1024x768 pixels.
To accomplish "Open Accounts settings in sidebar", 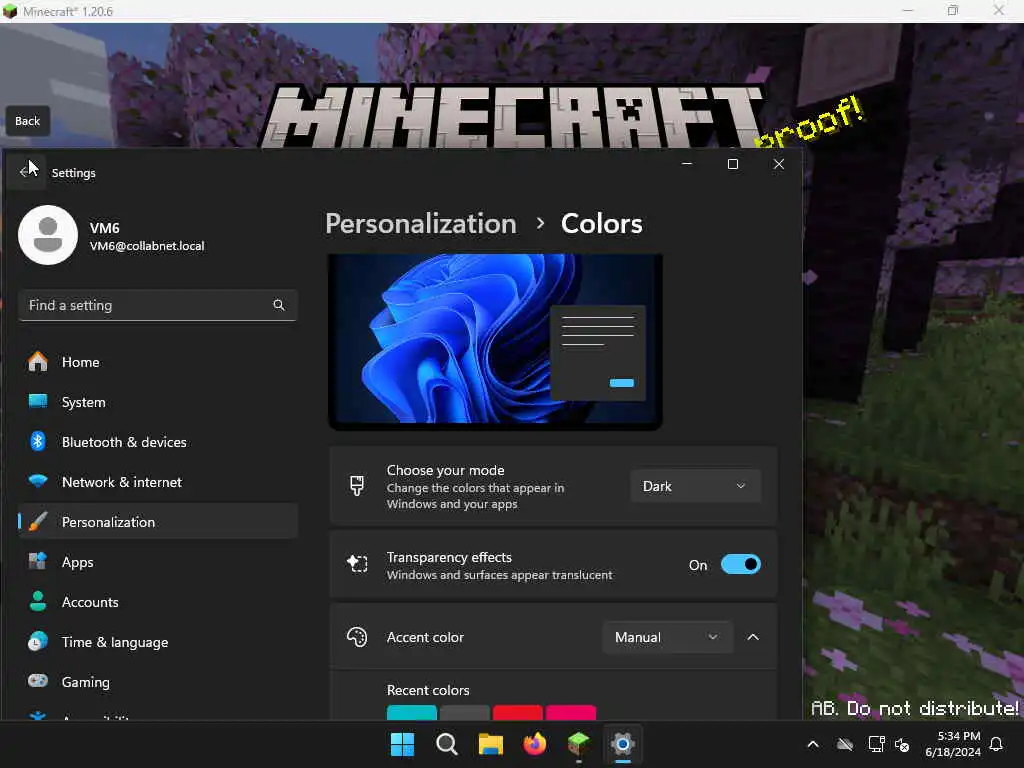I will 158,602.
